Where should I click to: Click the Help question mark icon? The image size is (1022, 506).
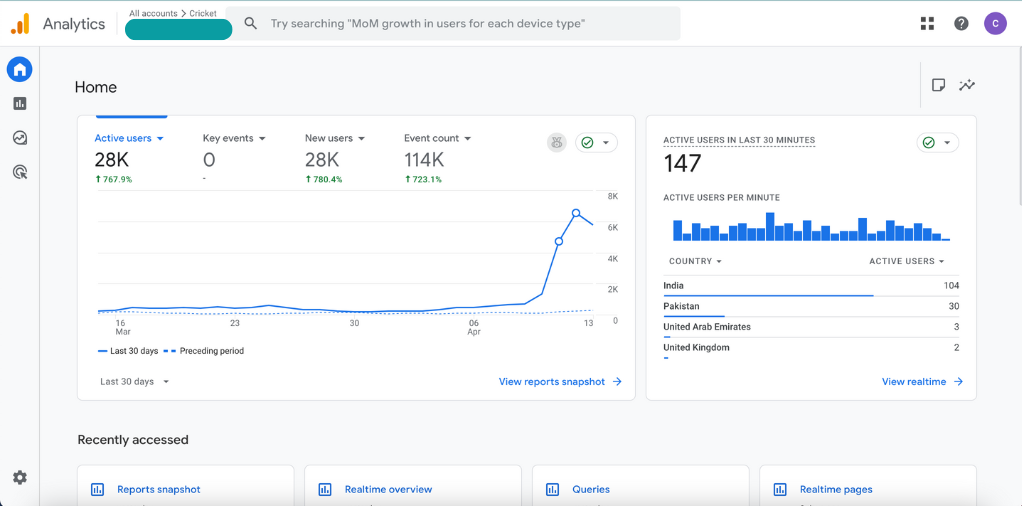961,23
